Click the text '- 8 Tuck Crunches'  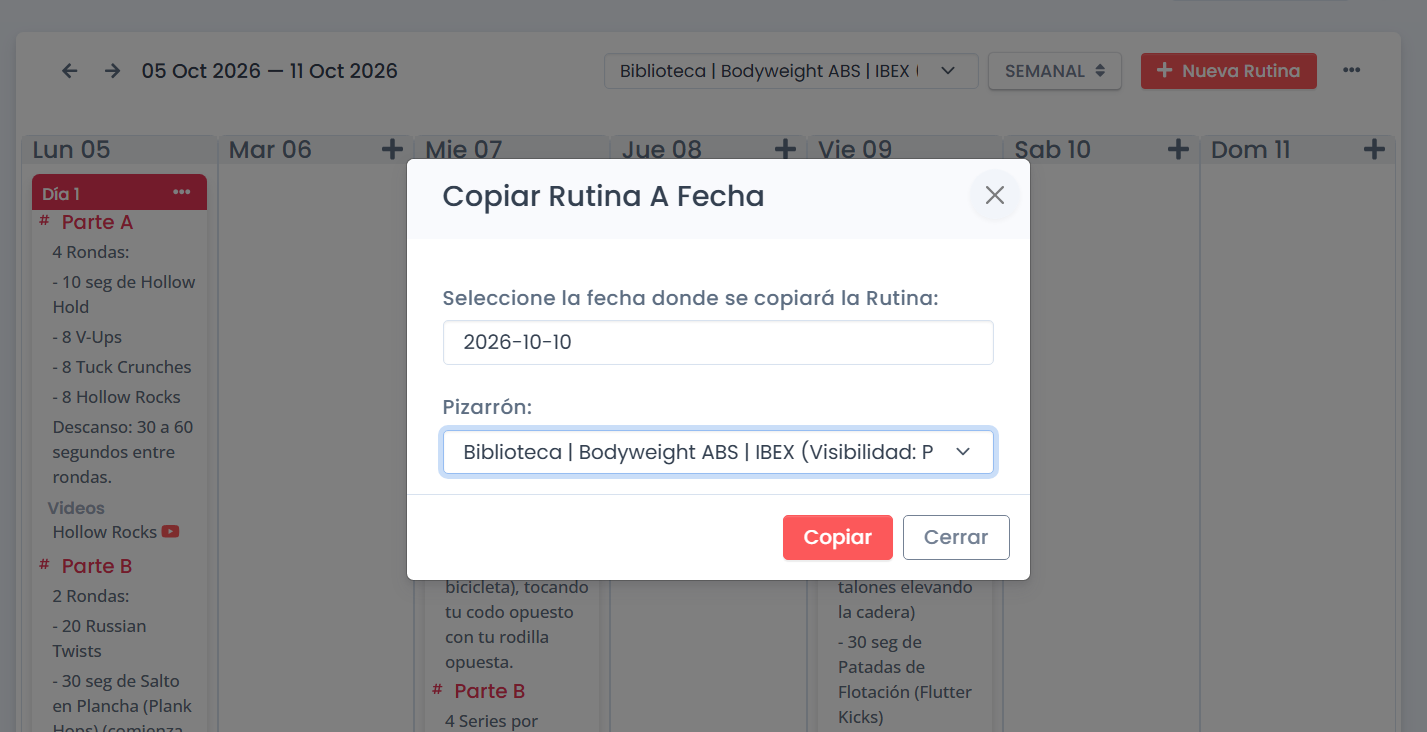122,367
